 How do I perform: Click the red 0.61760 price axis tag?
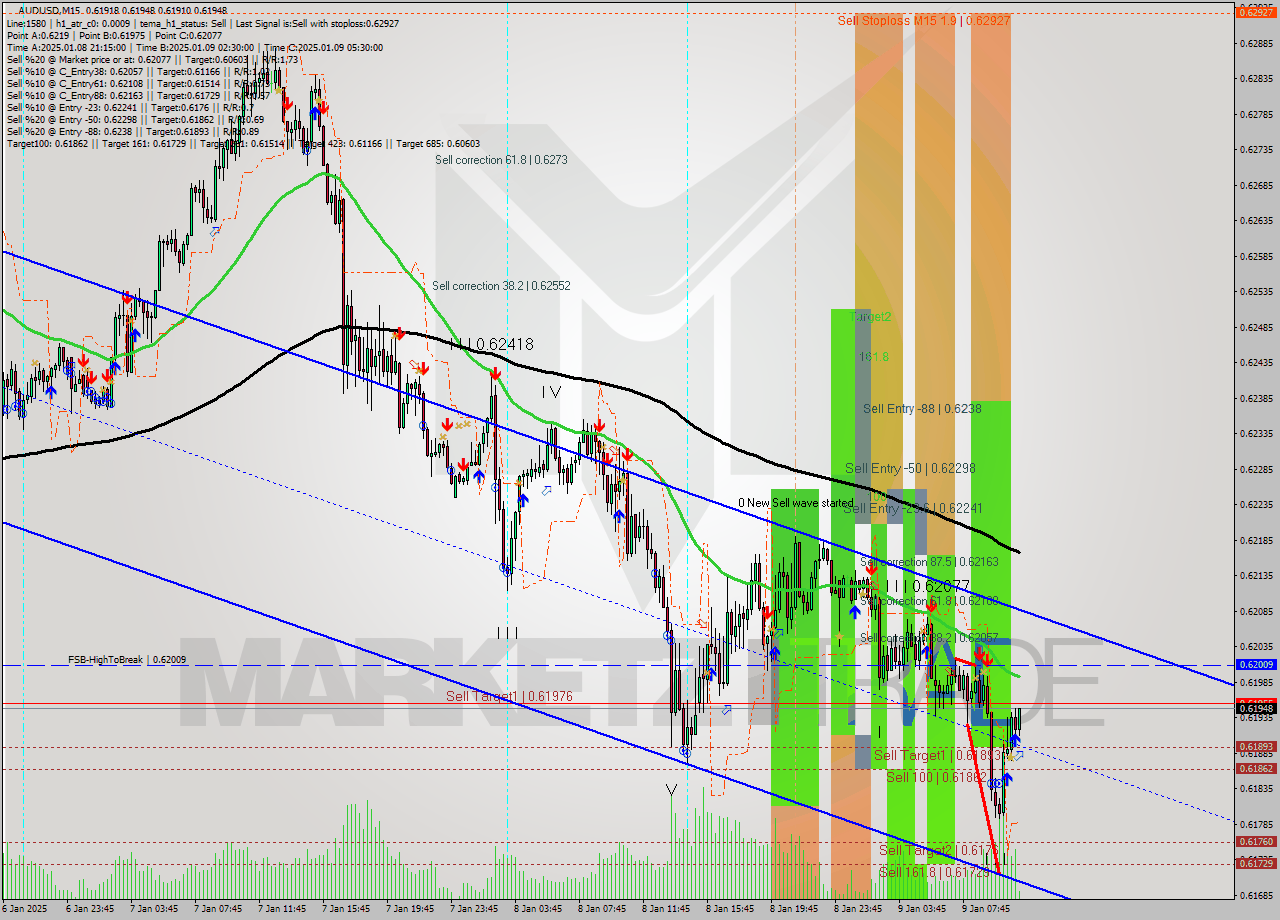pos(1256,841)
